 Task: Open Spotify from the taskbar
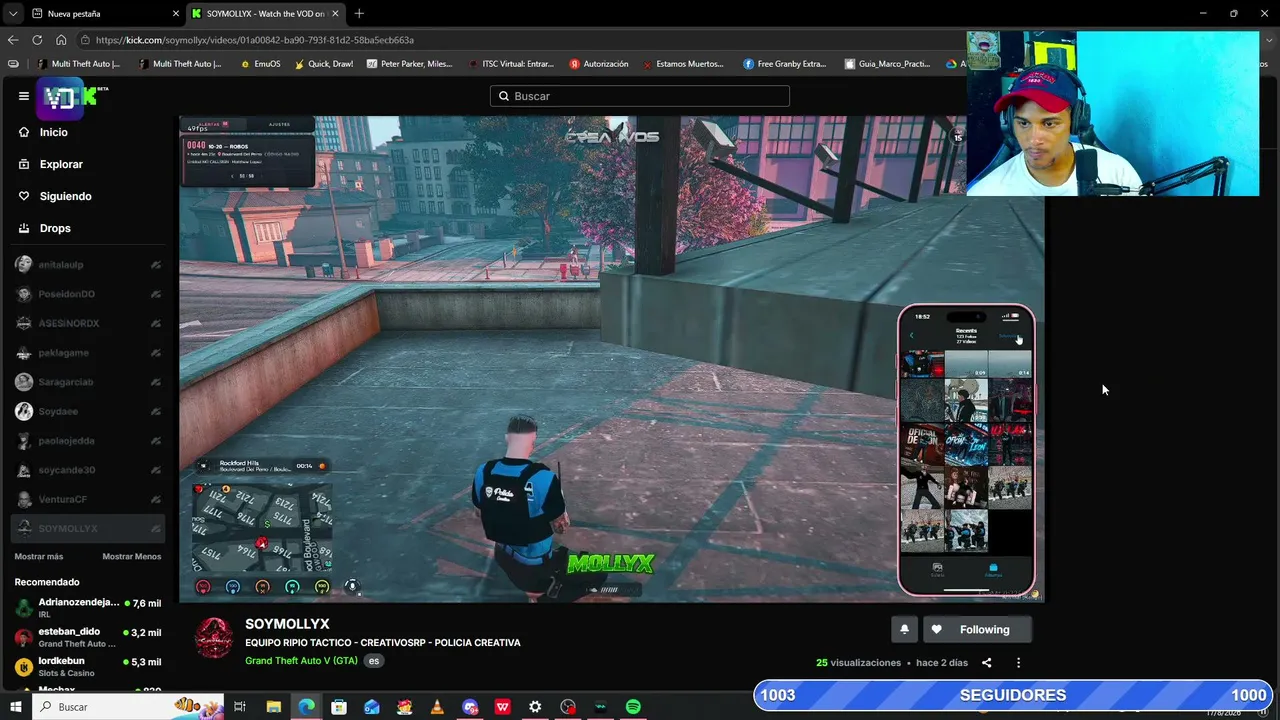point(633,707)
